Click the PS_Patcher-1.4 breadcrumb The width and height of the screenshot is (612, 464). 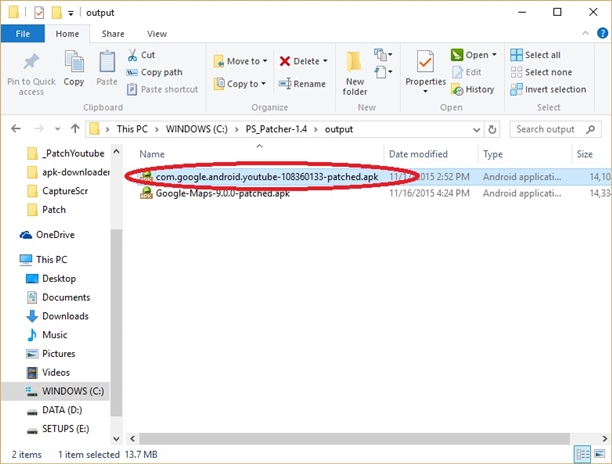(276, 129)
